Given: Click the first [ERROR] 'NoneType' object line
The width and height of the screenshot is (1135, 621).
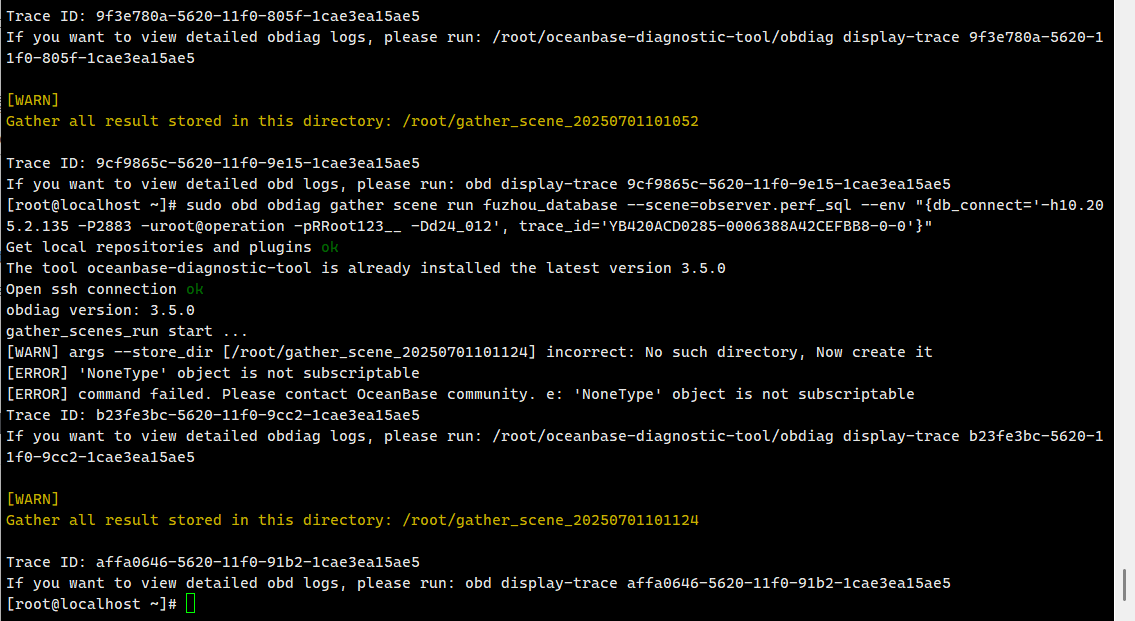Looking at the screenshot, I should [213, 373].
